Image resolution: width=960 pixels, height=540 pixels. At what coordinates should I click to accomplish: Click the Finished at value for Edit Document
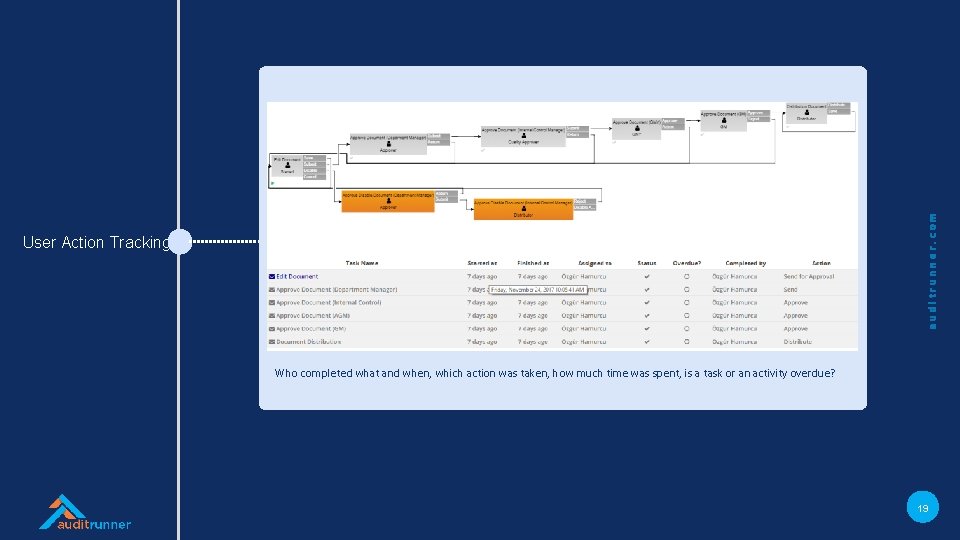(x=533, y=277)
